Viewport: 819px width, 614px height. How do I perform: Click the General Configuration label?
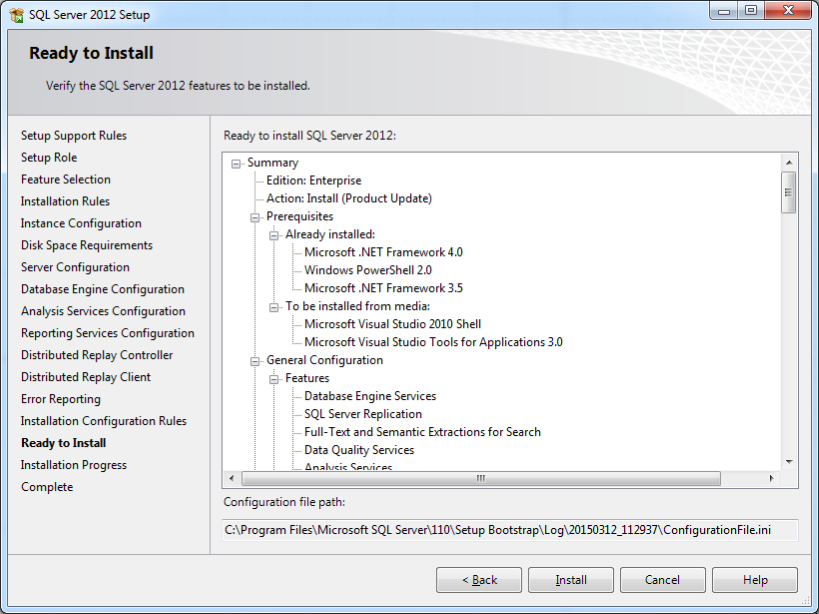pos(325,360)
